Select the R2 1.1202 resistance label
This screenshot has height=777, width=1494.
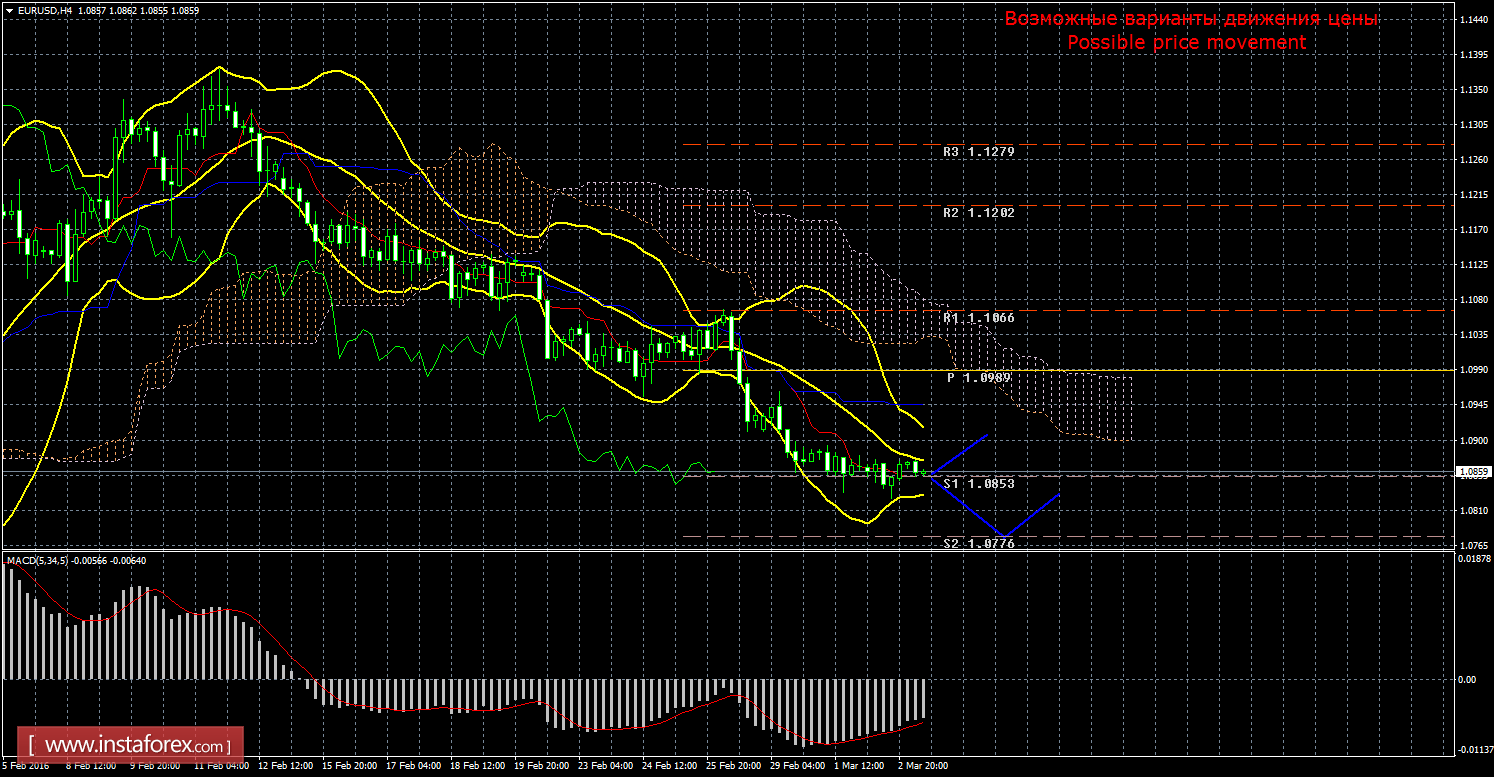pos(978,213)
